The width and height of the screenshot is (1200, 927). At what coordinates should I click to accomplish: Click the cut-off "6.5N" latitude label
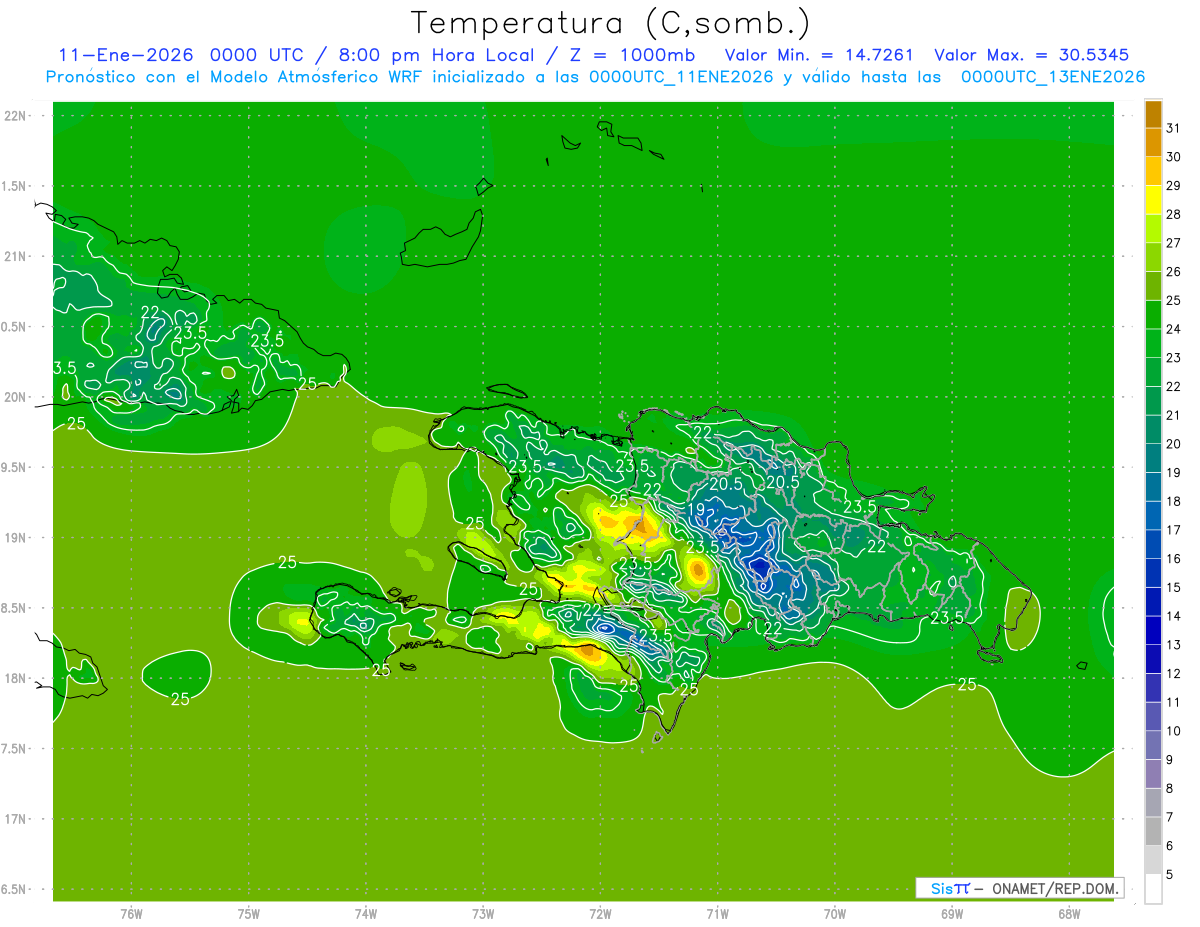15,889
